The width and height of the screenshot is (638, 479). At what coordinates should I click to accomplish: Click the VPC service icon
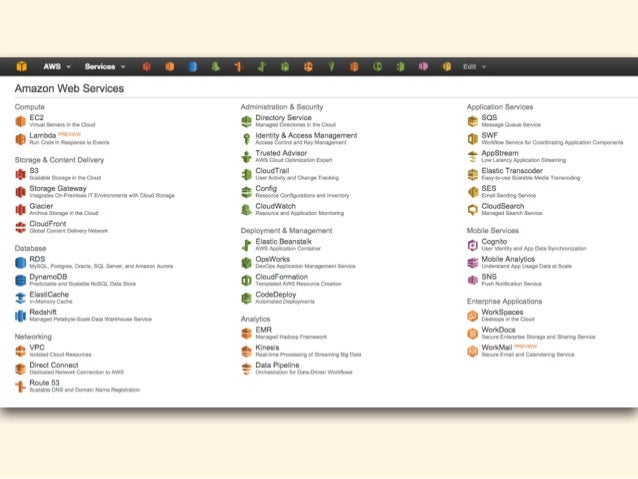coord(20,351)
